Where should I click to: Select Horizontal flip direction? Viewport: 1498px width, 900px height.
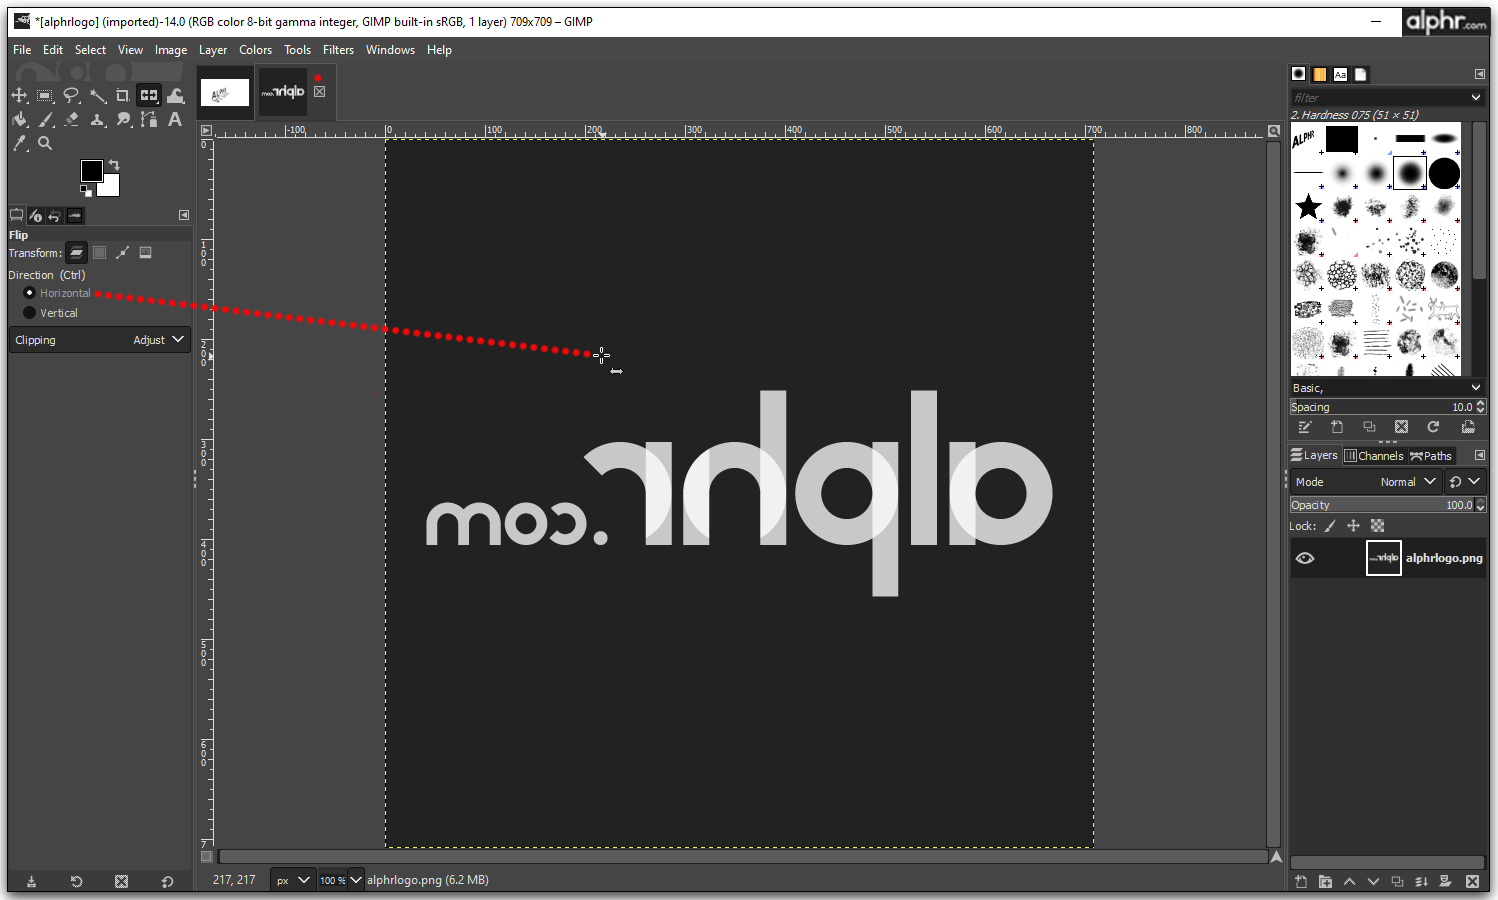coord(57,293)
